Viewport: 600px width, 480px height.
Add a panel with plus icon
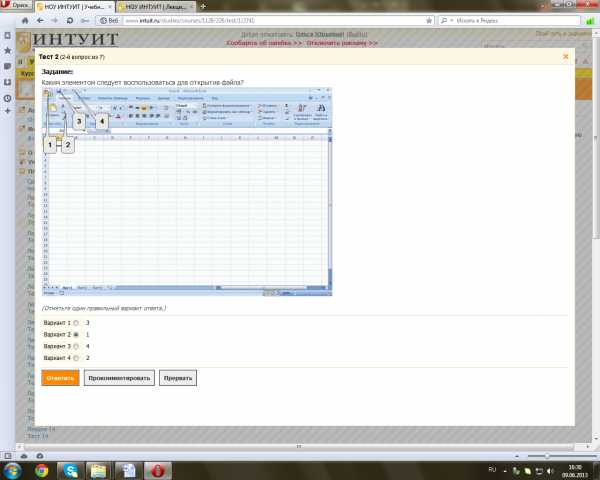pos(7,111)
